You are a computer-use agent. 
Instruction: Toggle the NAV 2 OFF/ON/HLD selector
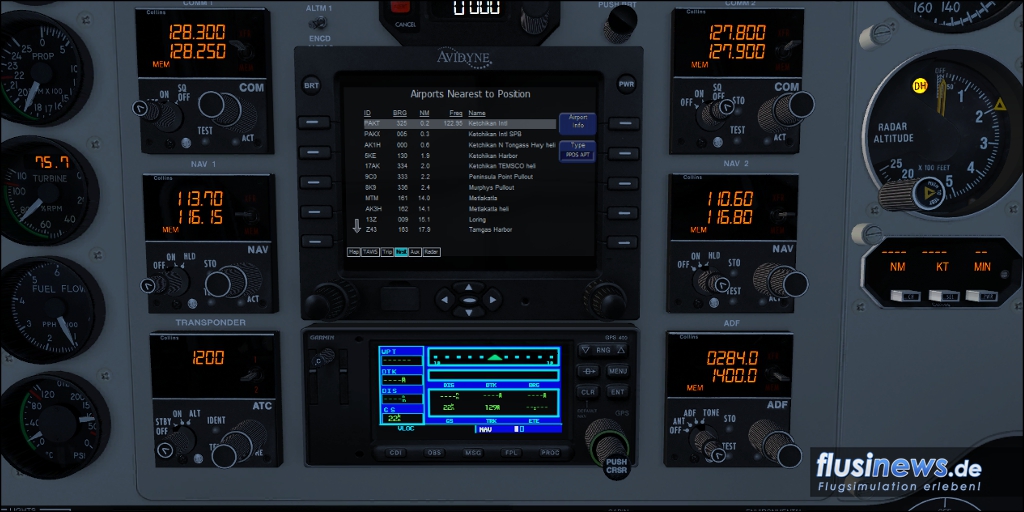[x=712, y=282]
